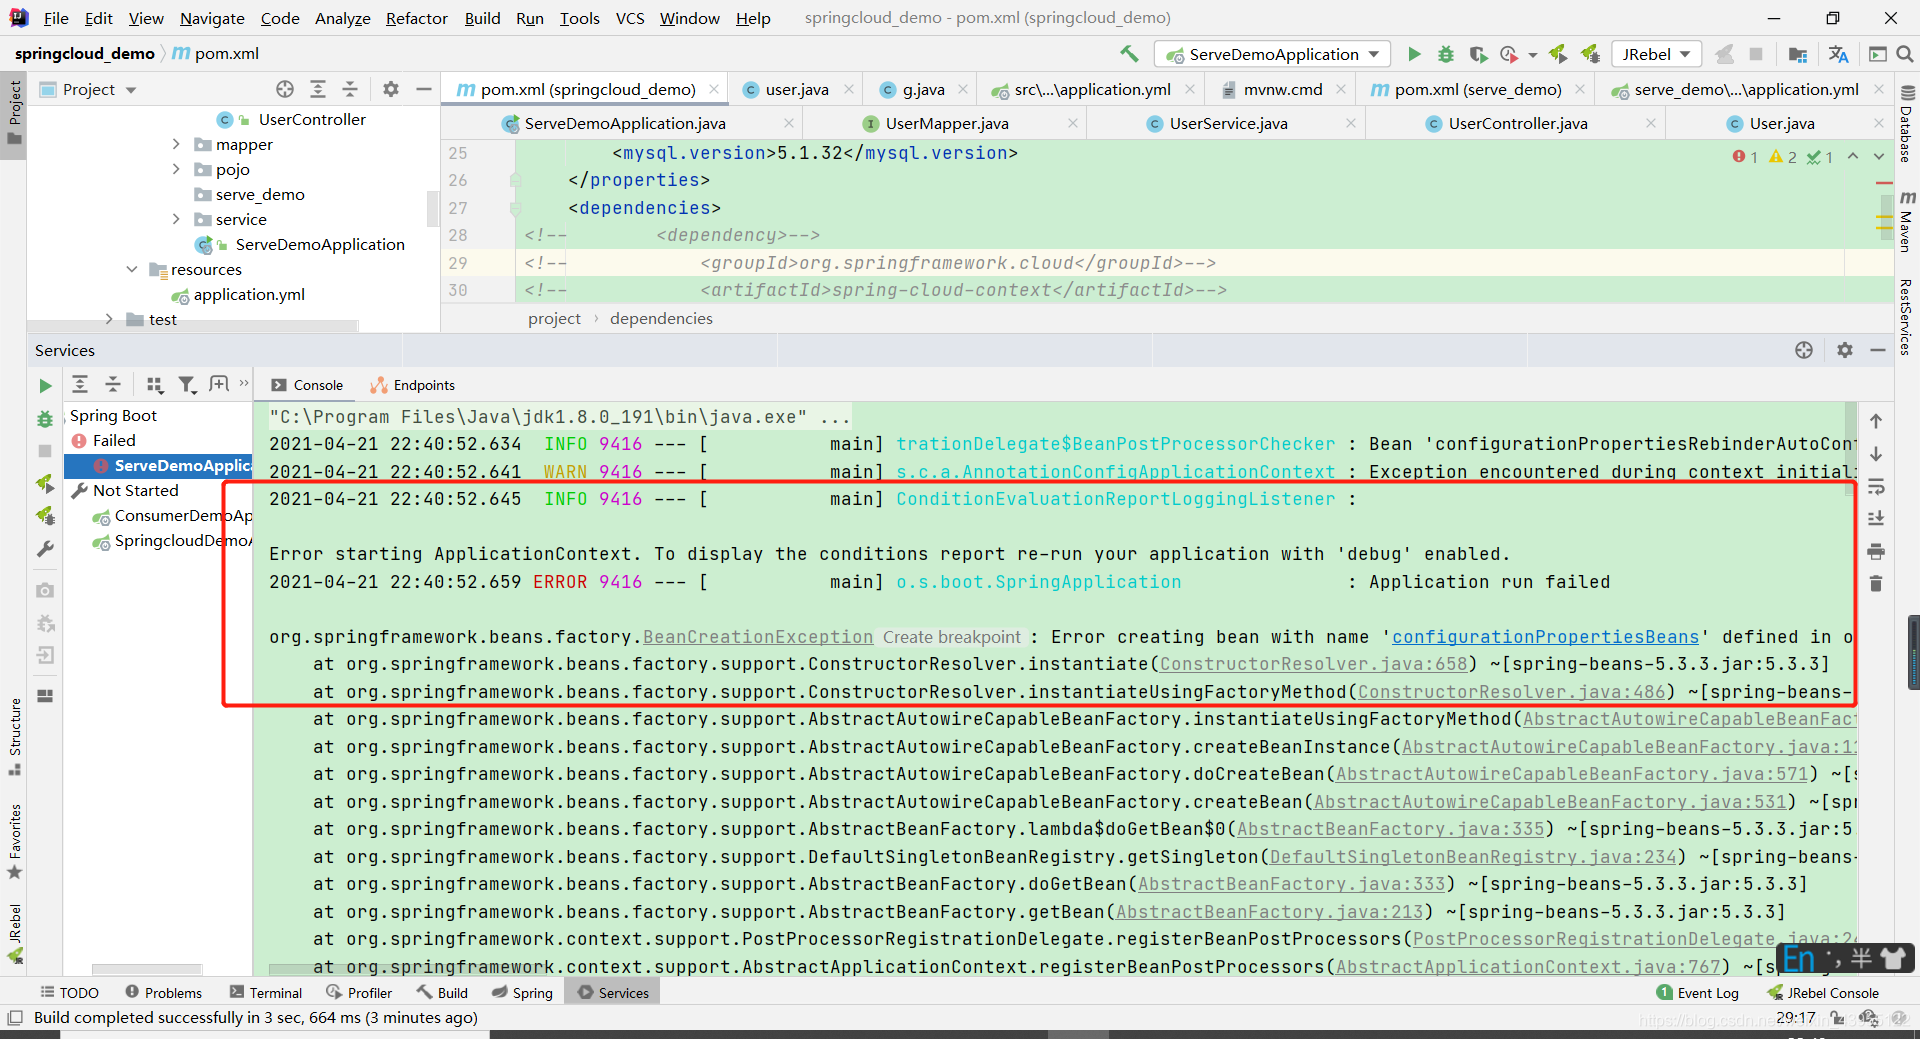Open the Event Log button
Screen dimensions: 1920x1039
pyautogui.click(x=1698, y=993)
